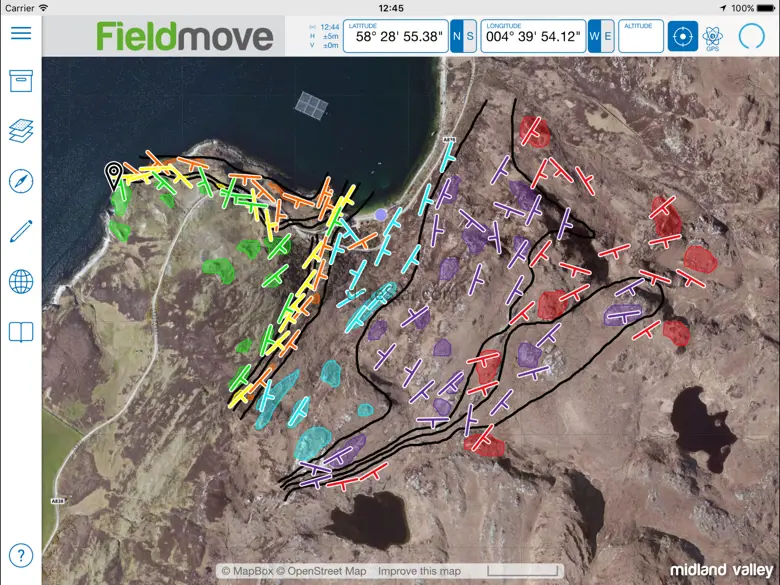Open the globe basemap icon
This screenshot has width=780, height=585.
21,282
